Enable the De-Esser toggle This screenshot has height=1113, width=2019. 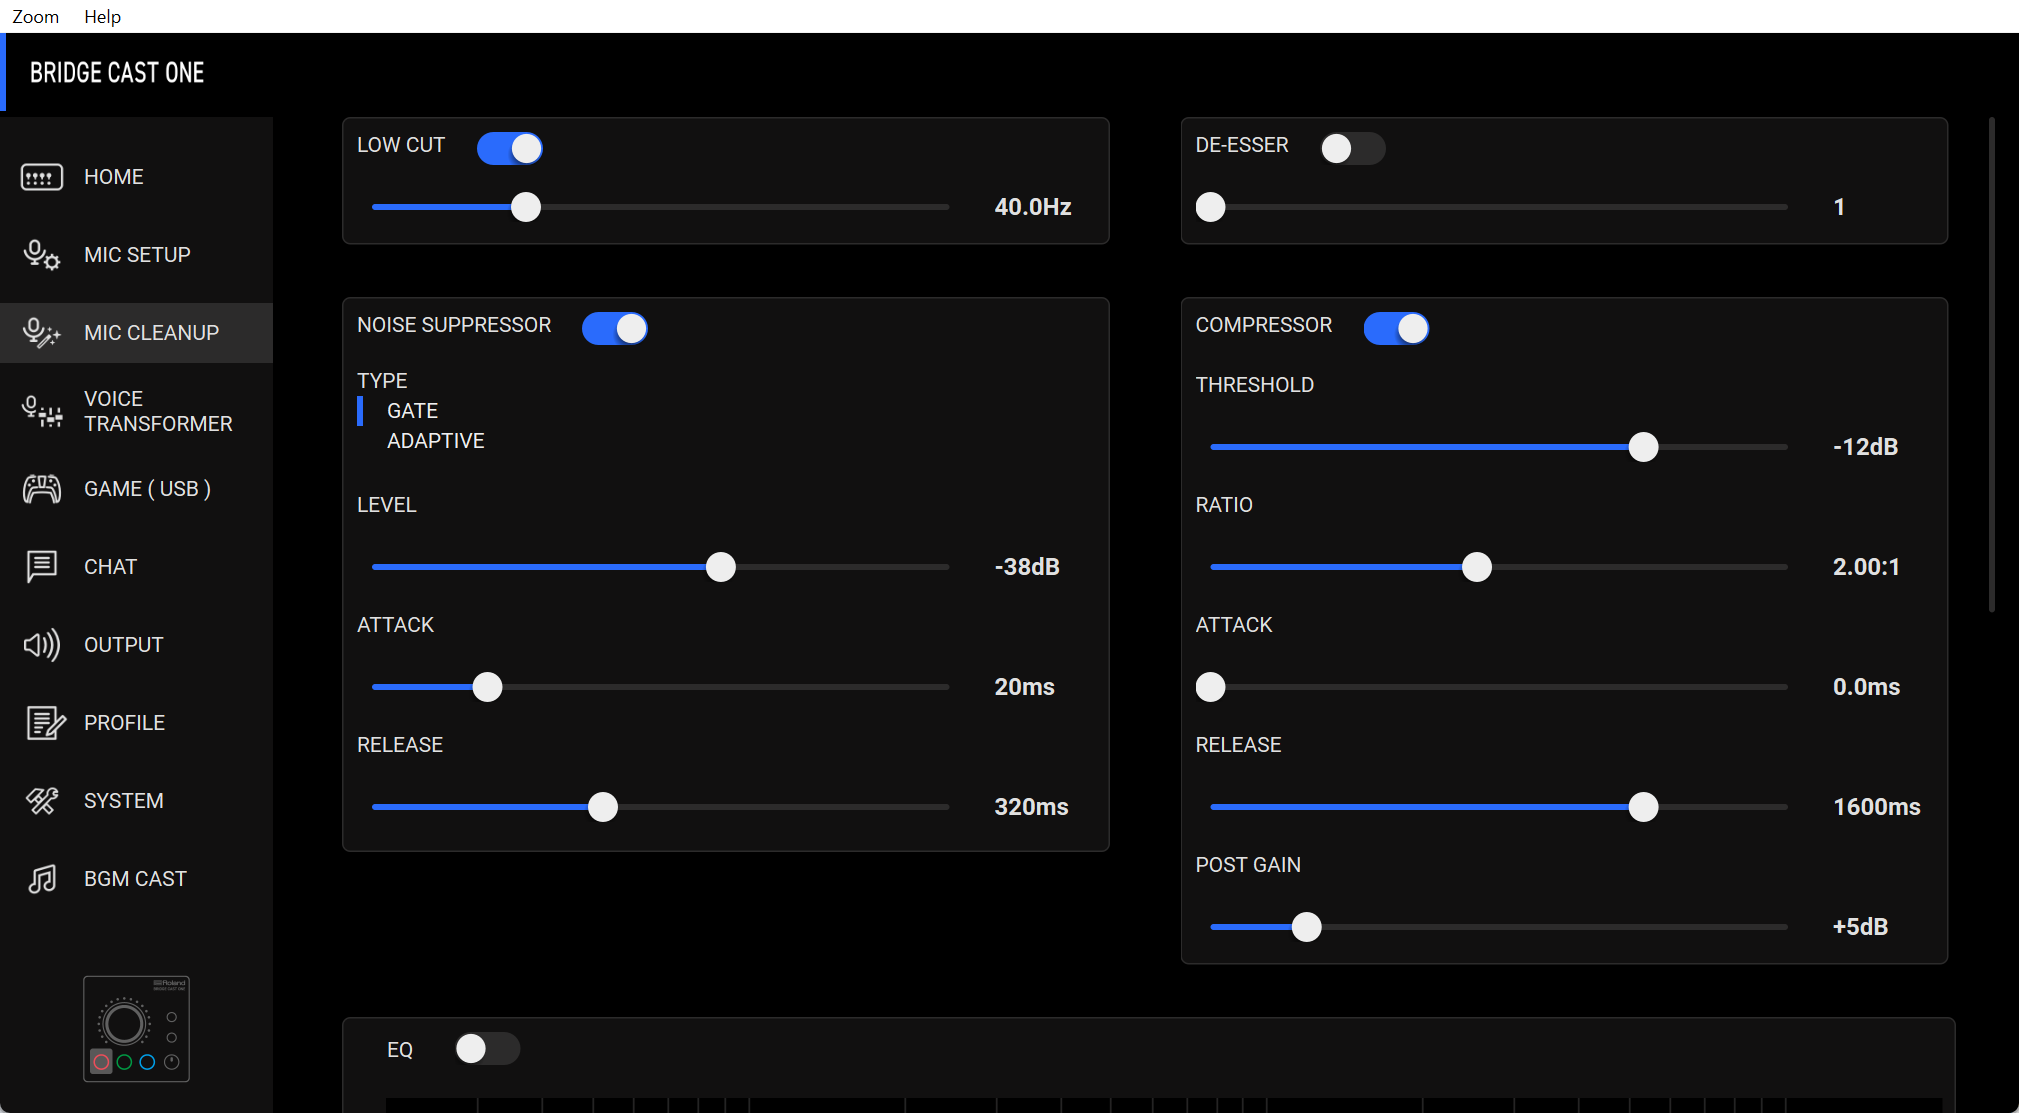pyautogui.click(x=1352, y=148)
